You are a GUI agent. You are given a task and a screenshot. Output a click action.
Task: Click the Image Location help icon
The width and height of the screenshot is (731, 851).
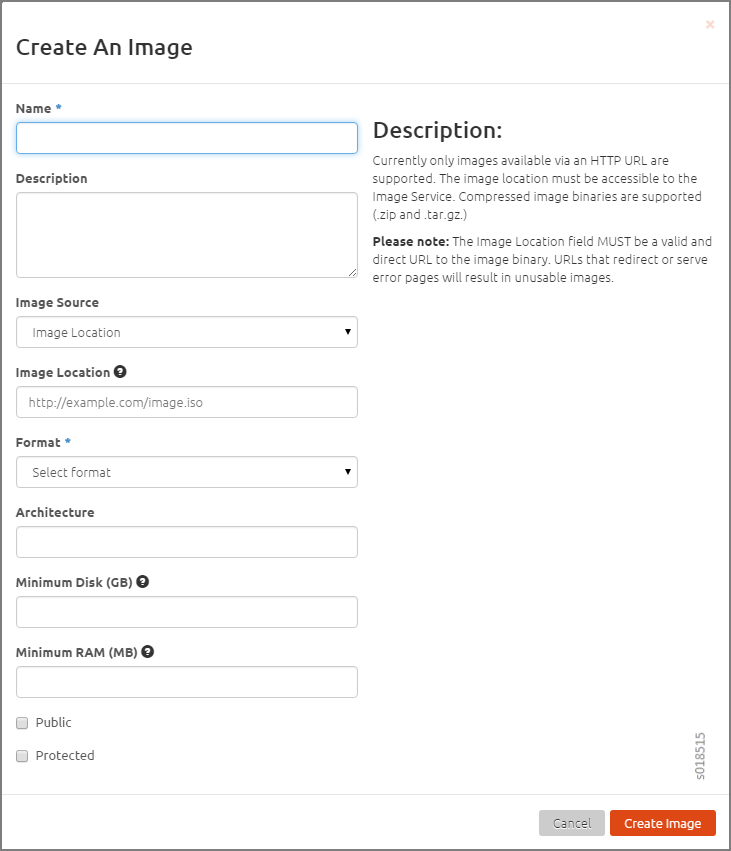[x=120, y=372]
